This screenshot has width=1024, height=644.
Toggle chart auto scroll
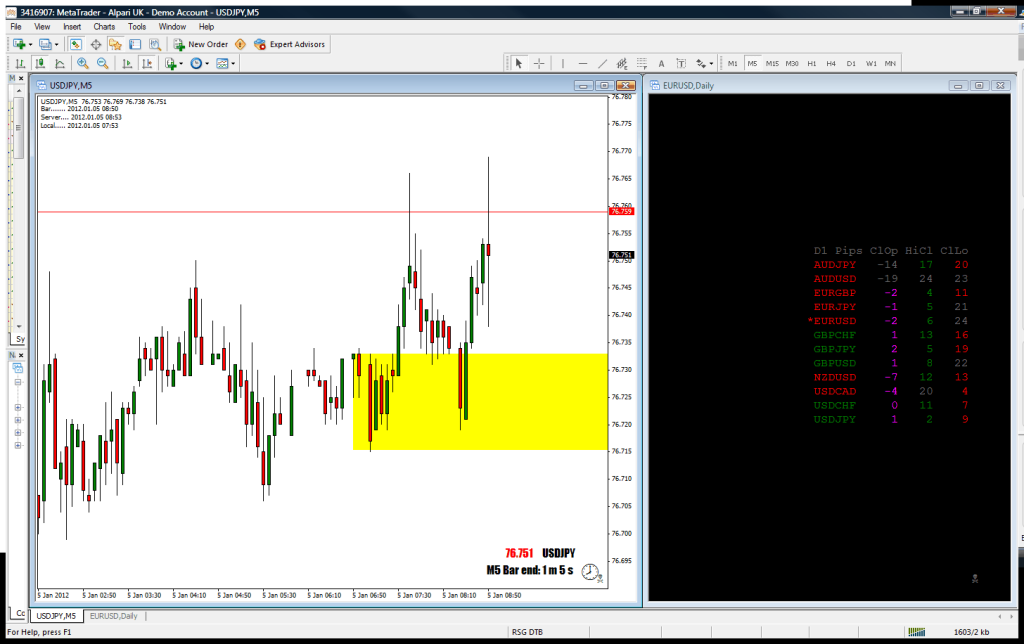127,63
